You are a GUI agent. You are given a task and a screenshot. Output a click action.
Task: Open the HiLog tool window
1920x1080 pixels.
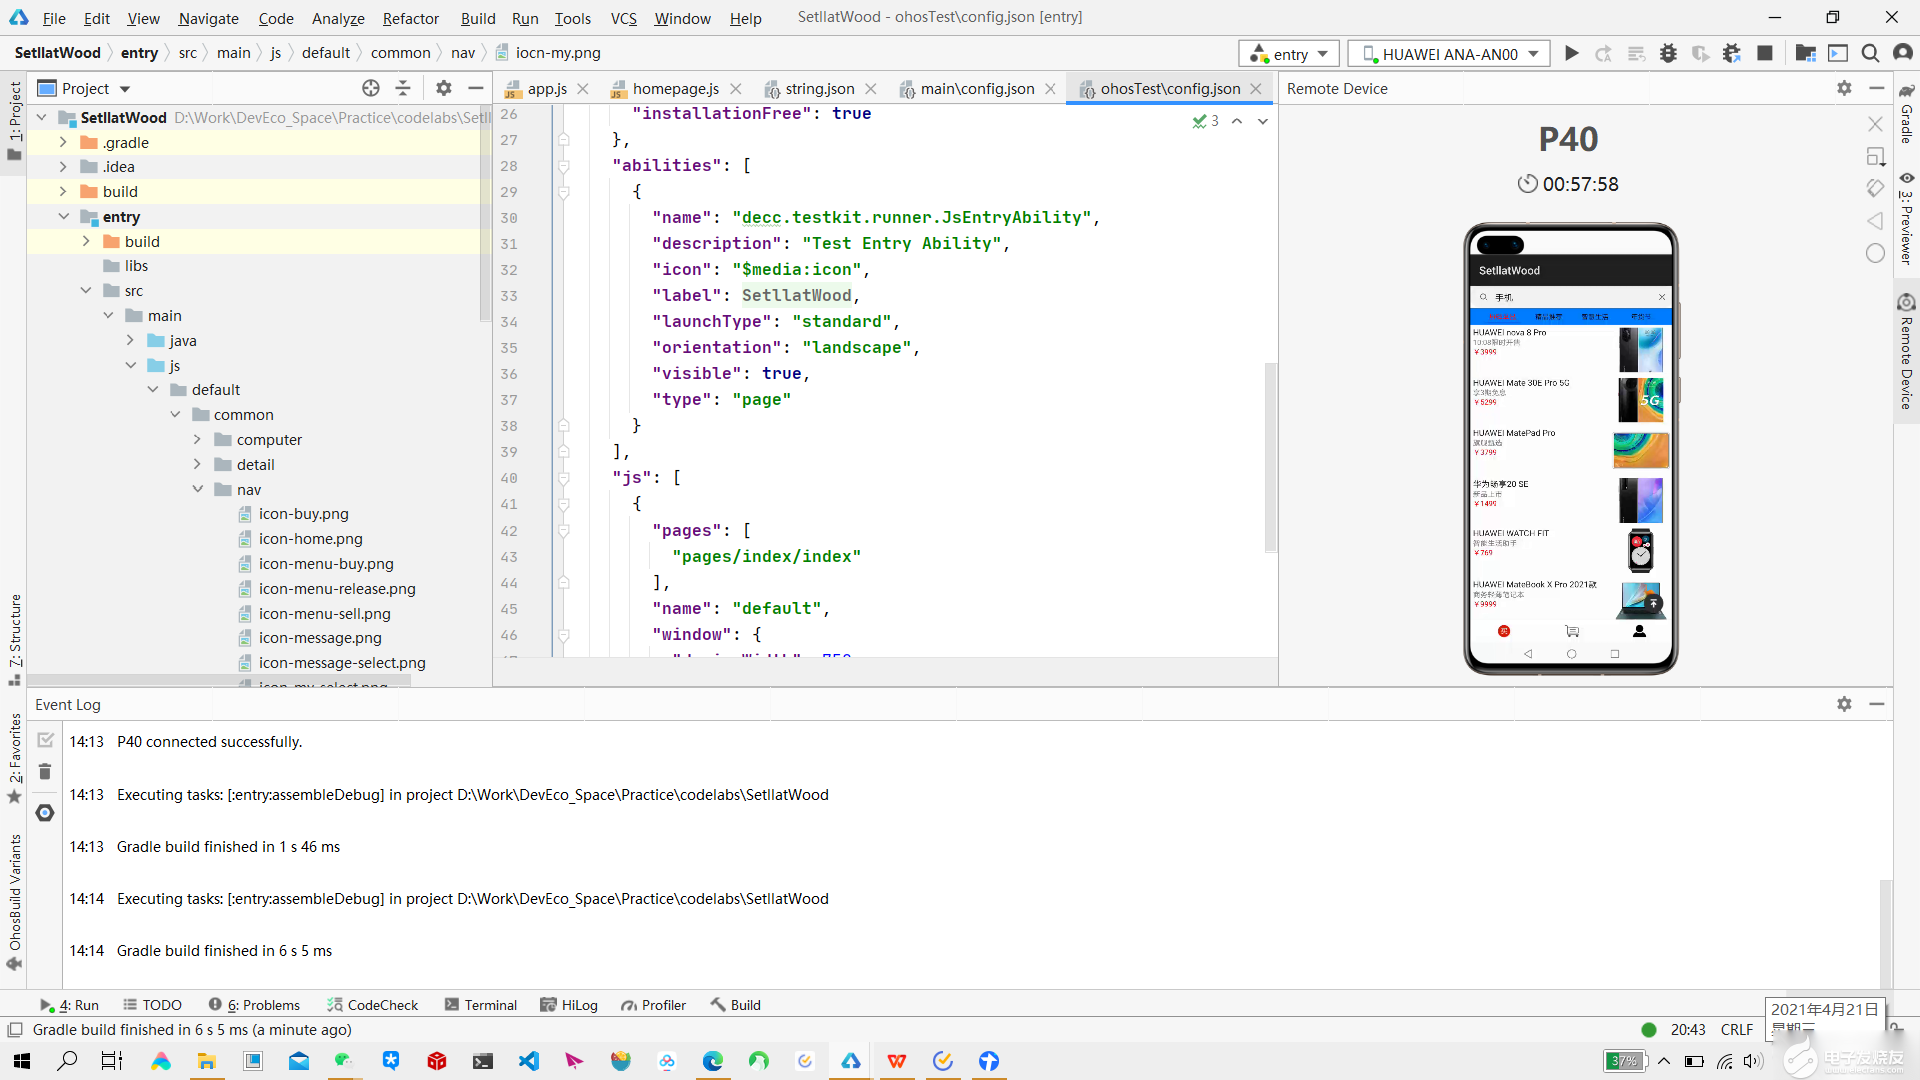point(569,1005)
